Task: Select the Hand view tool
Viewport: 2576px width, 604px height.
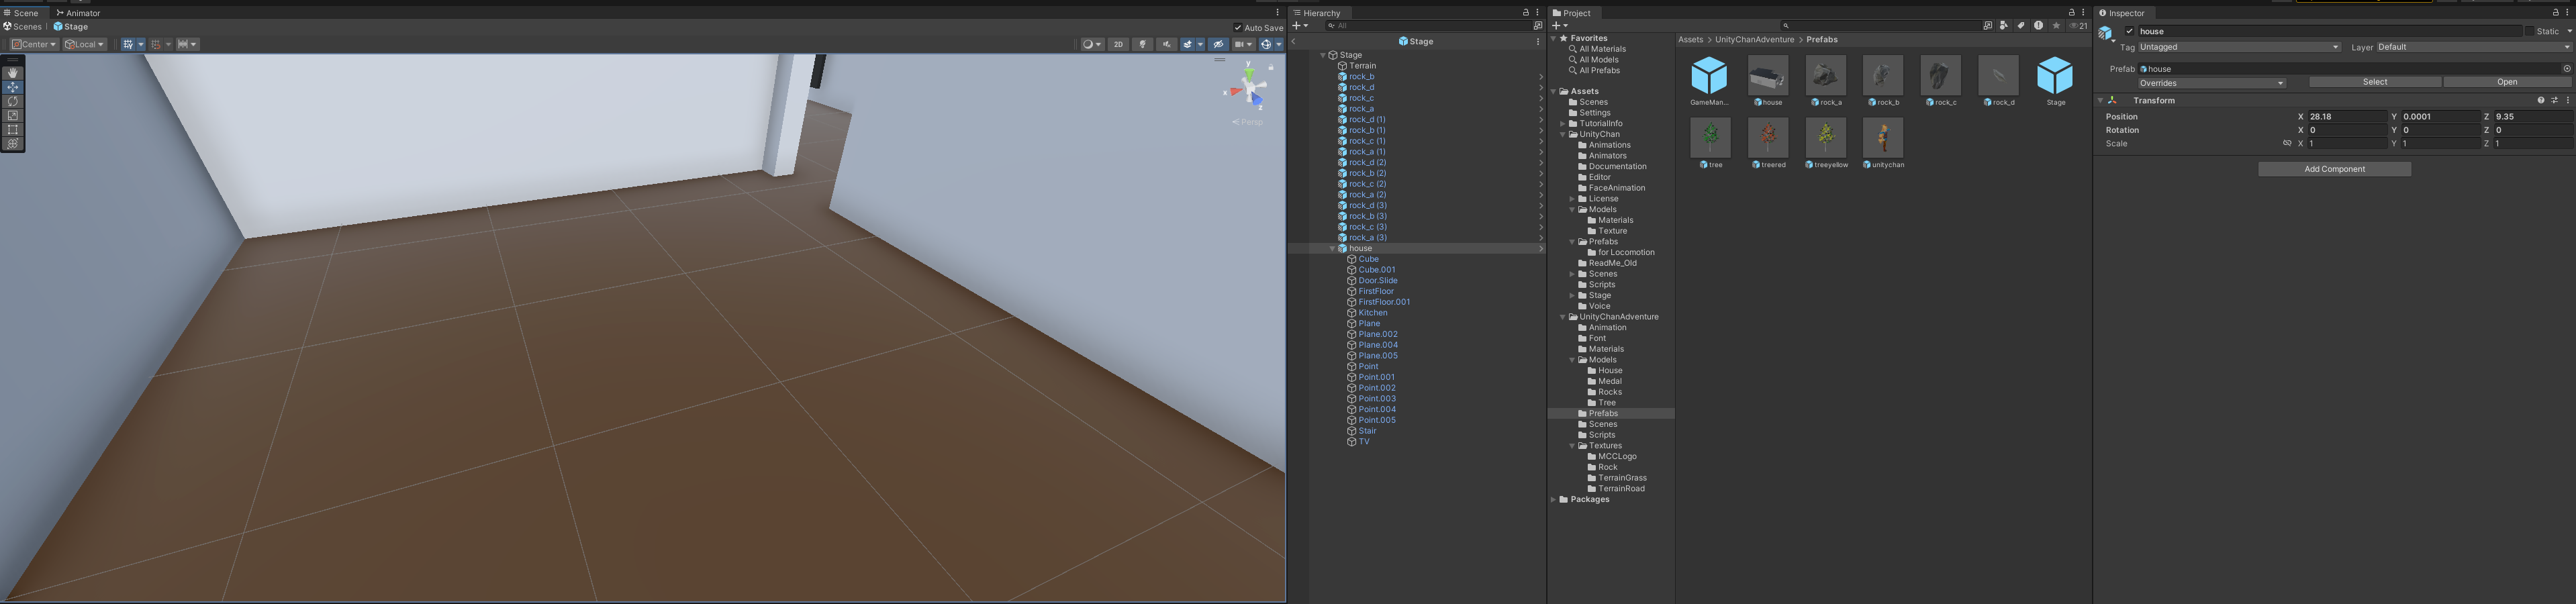Action: (13, 73)
